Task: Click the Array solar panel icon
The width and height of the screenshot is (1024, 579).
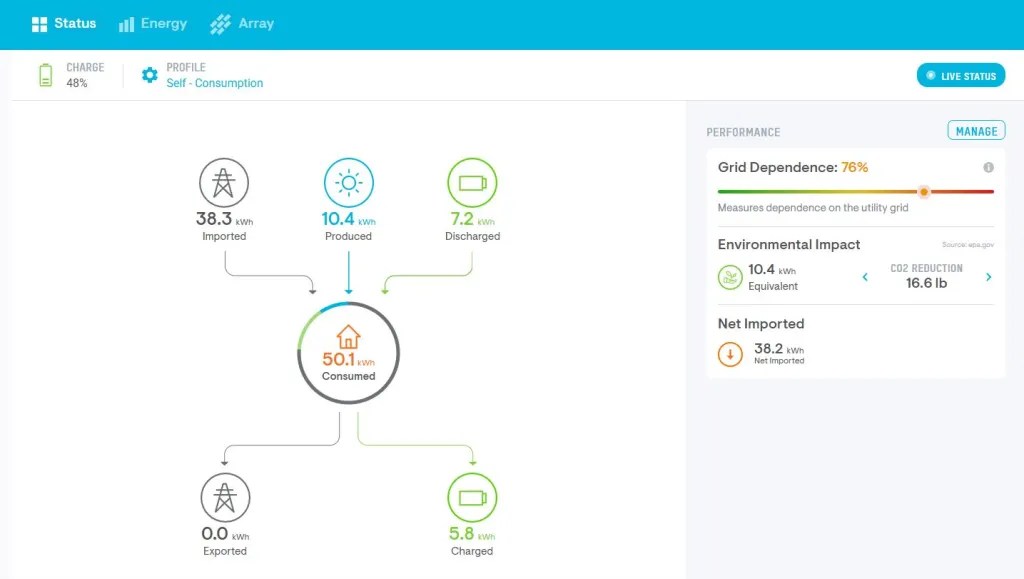Action: 220,25
